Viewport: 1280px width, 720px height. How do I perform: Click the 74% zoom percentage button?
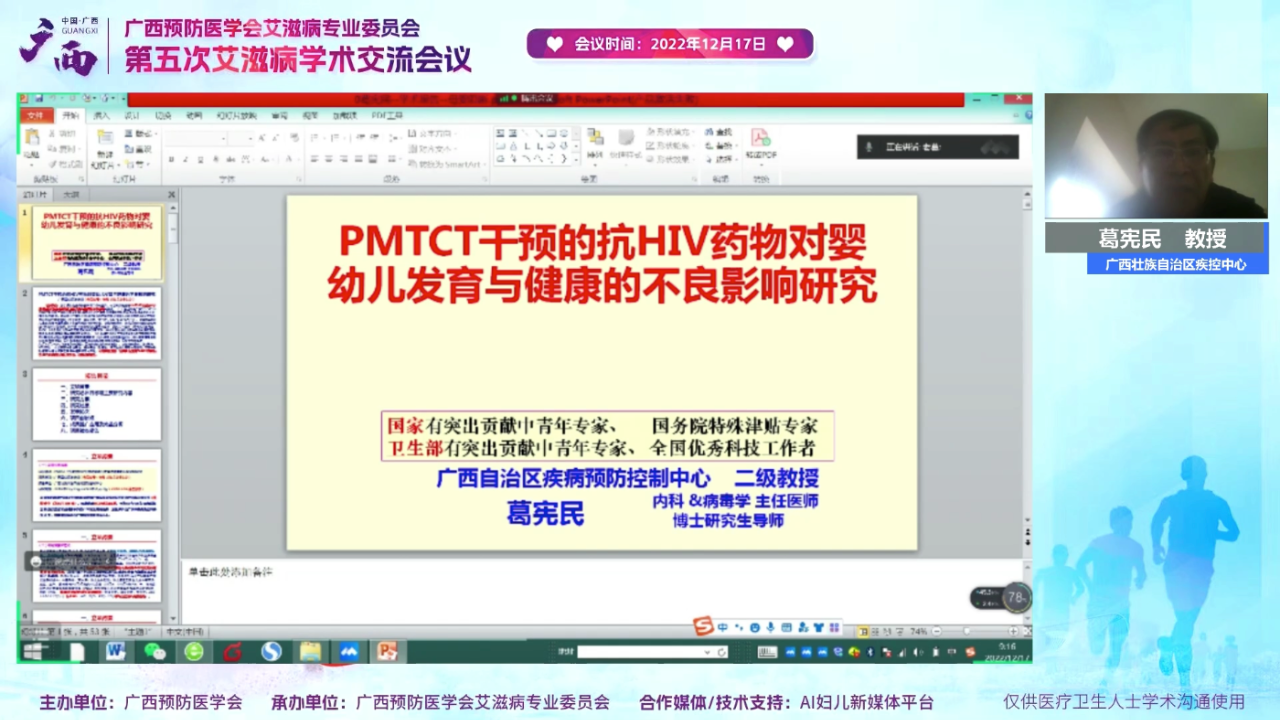919,632
